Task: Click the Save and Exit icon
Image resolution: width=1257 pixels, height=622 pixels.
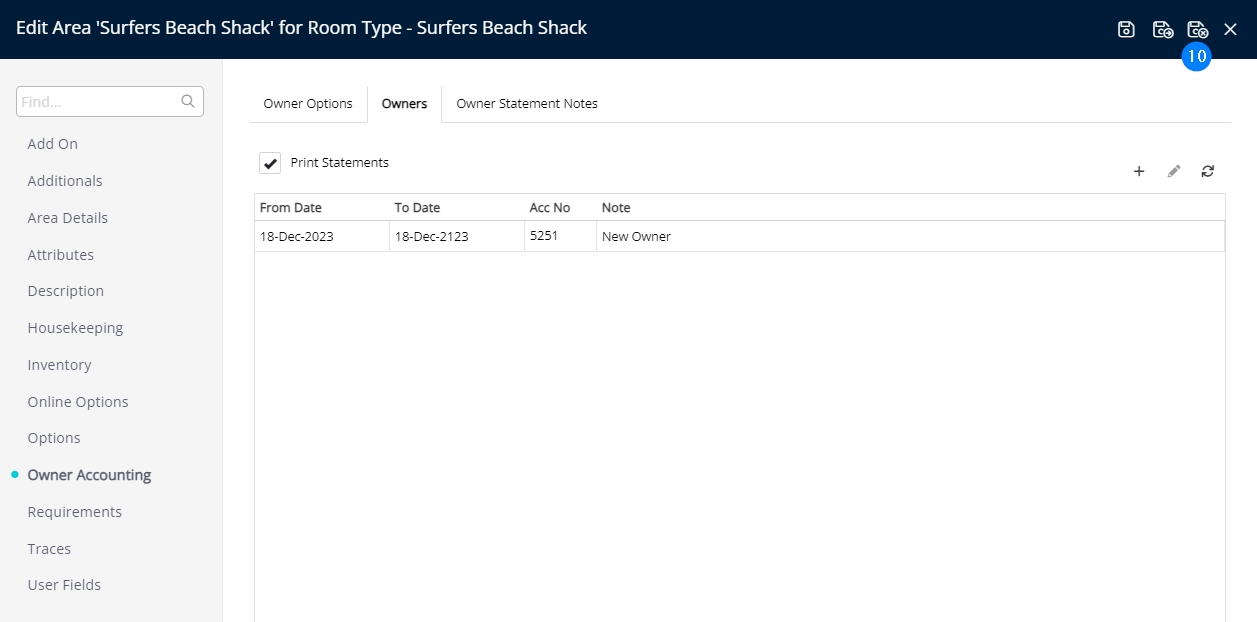Action: tap(1197, 29)
